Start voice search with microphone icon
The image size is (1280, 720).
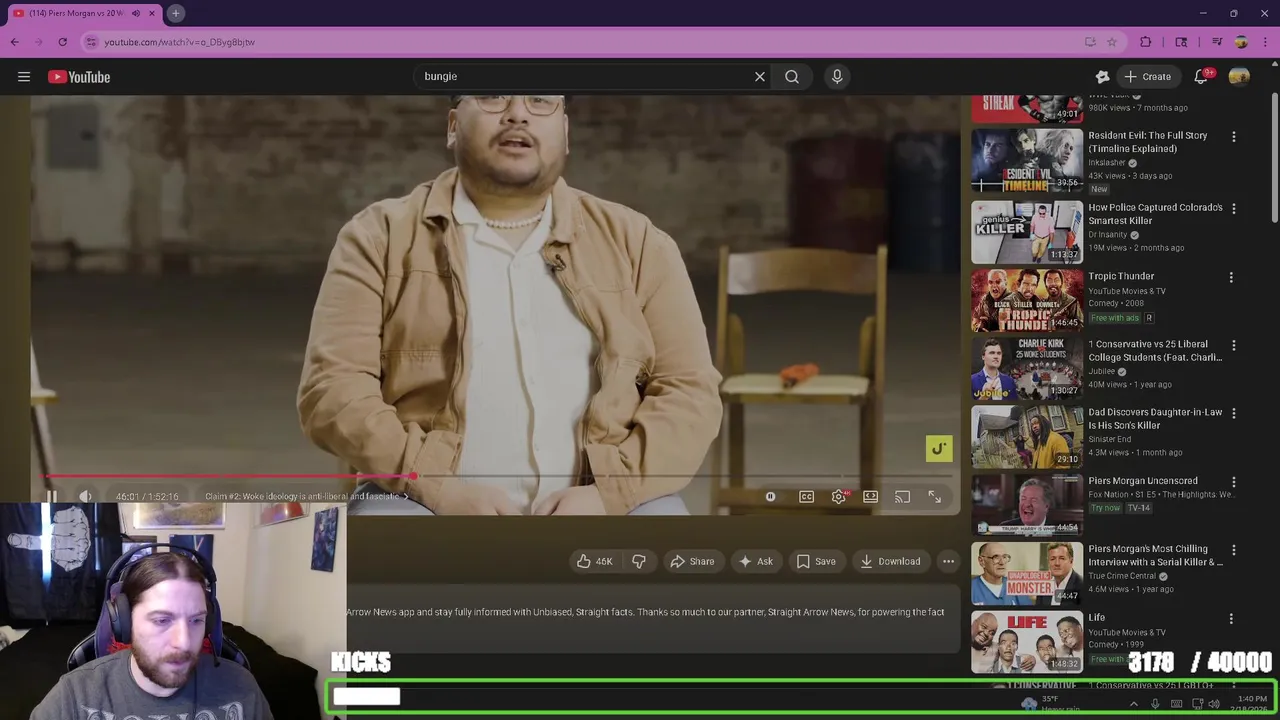[x=837, y=76]
